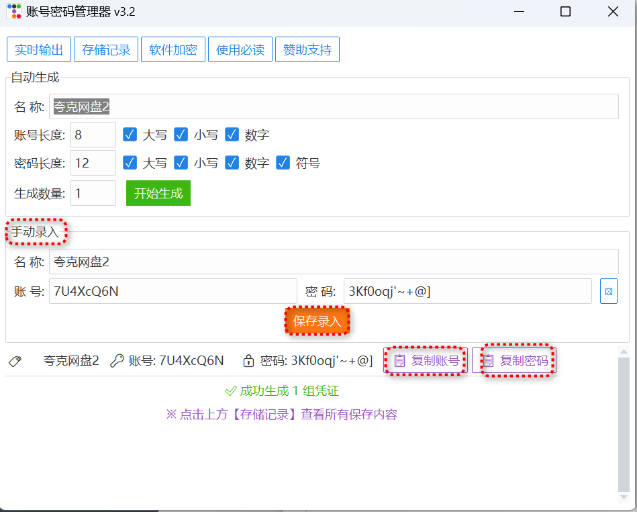The height and width of the screenshot is (512, 637).
Task: Click the results list vertical scrollbar
Action: pos(623,425)
